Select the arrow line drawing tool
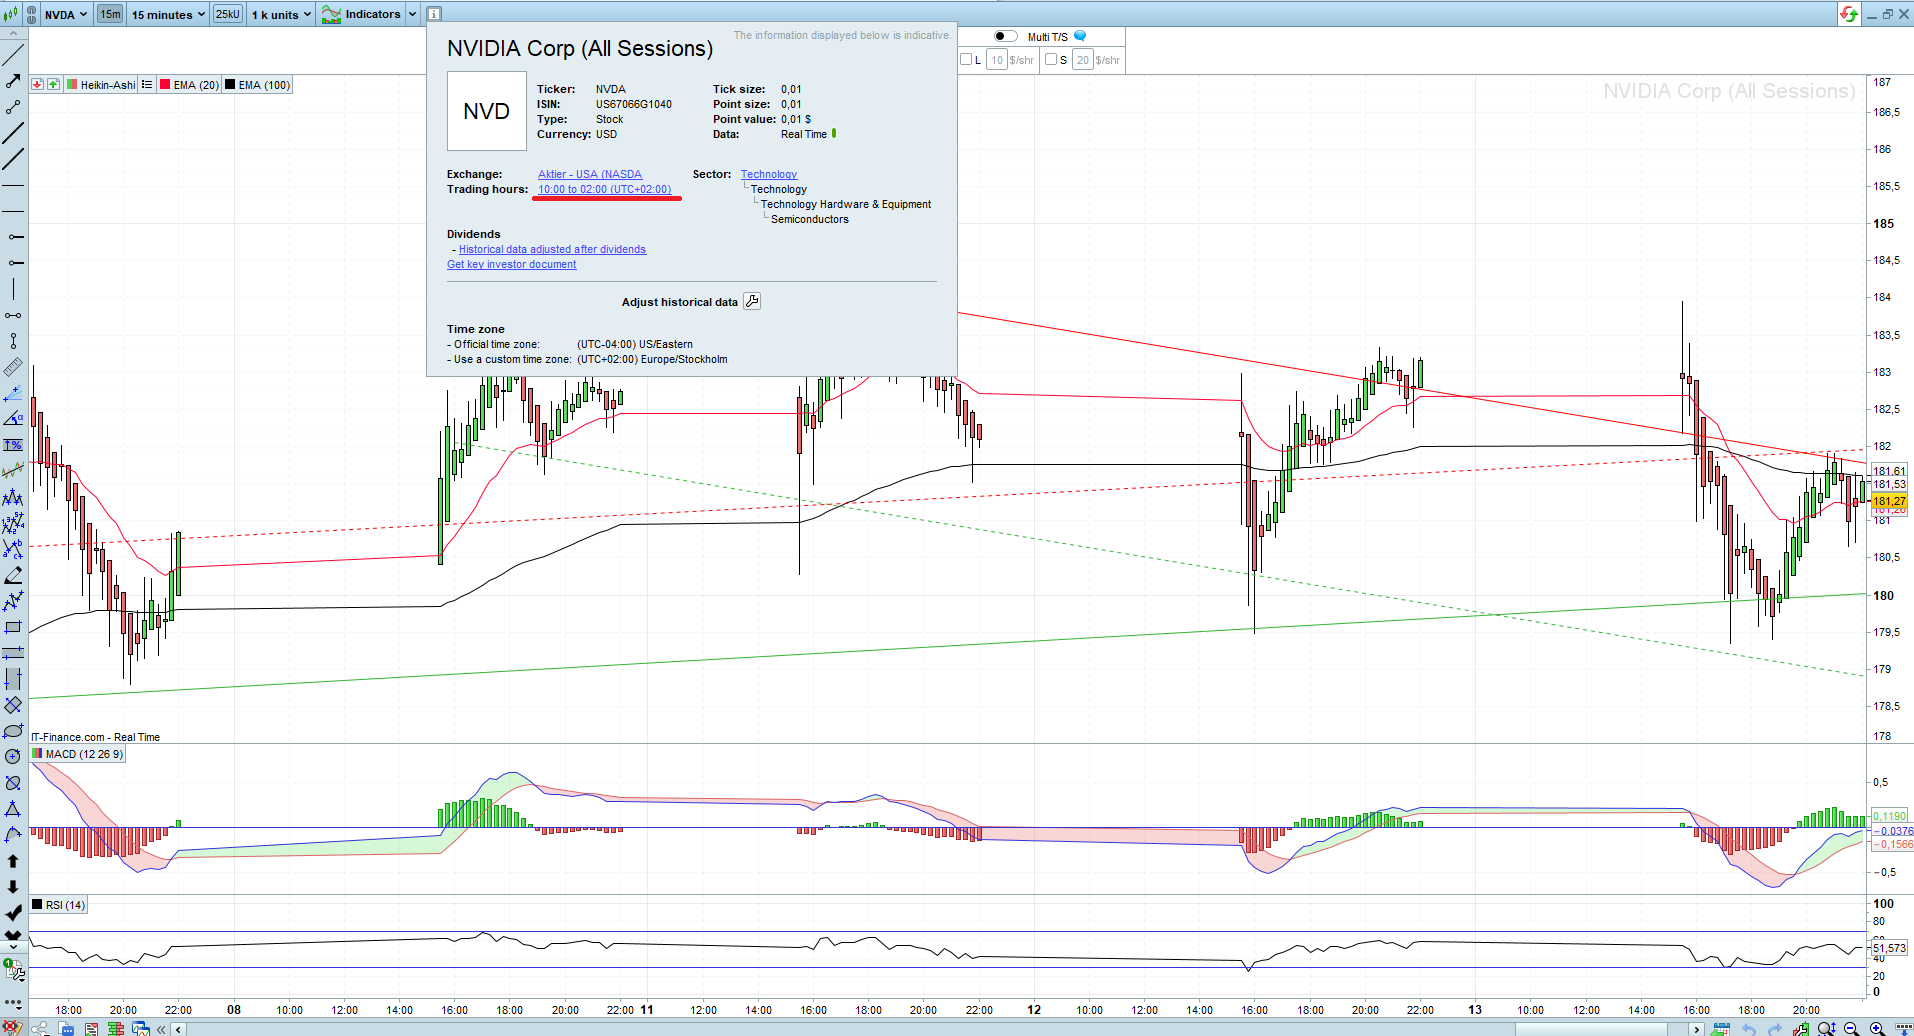 tap(13, 81)
